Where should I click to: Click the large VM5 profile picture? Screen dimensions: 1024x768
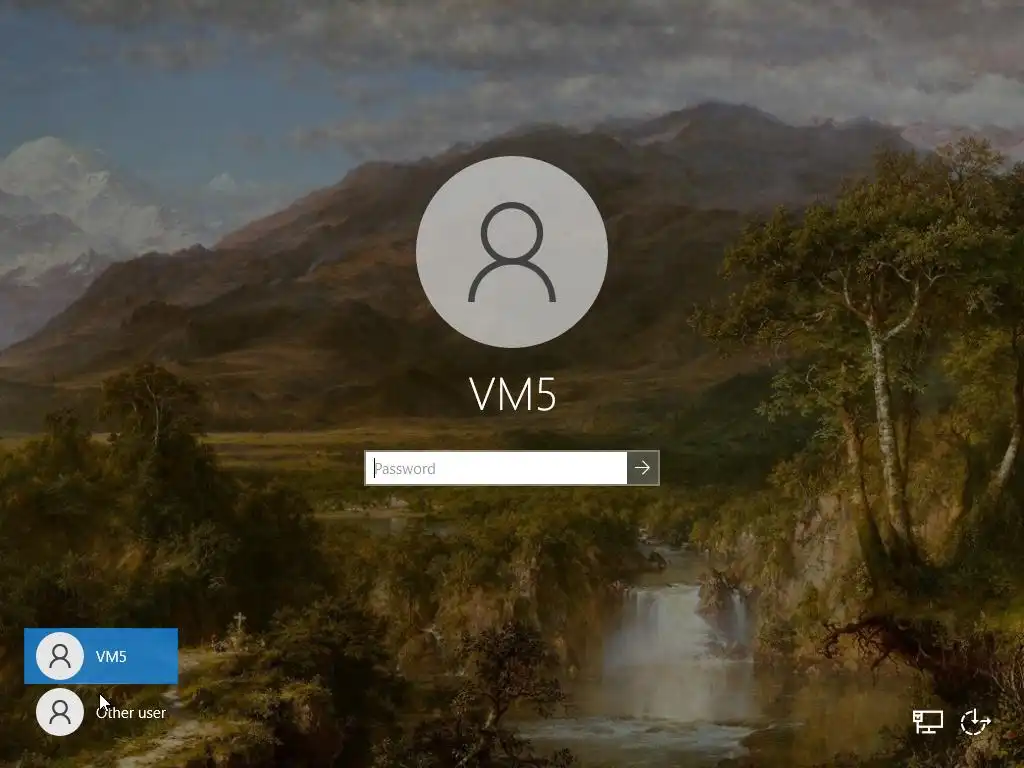[x=512, y=251]
